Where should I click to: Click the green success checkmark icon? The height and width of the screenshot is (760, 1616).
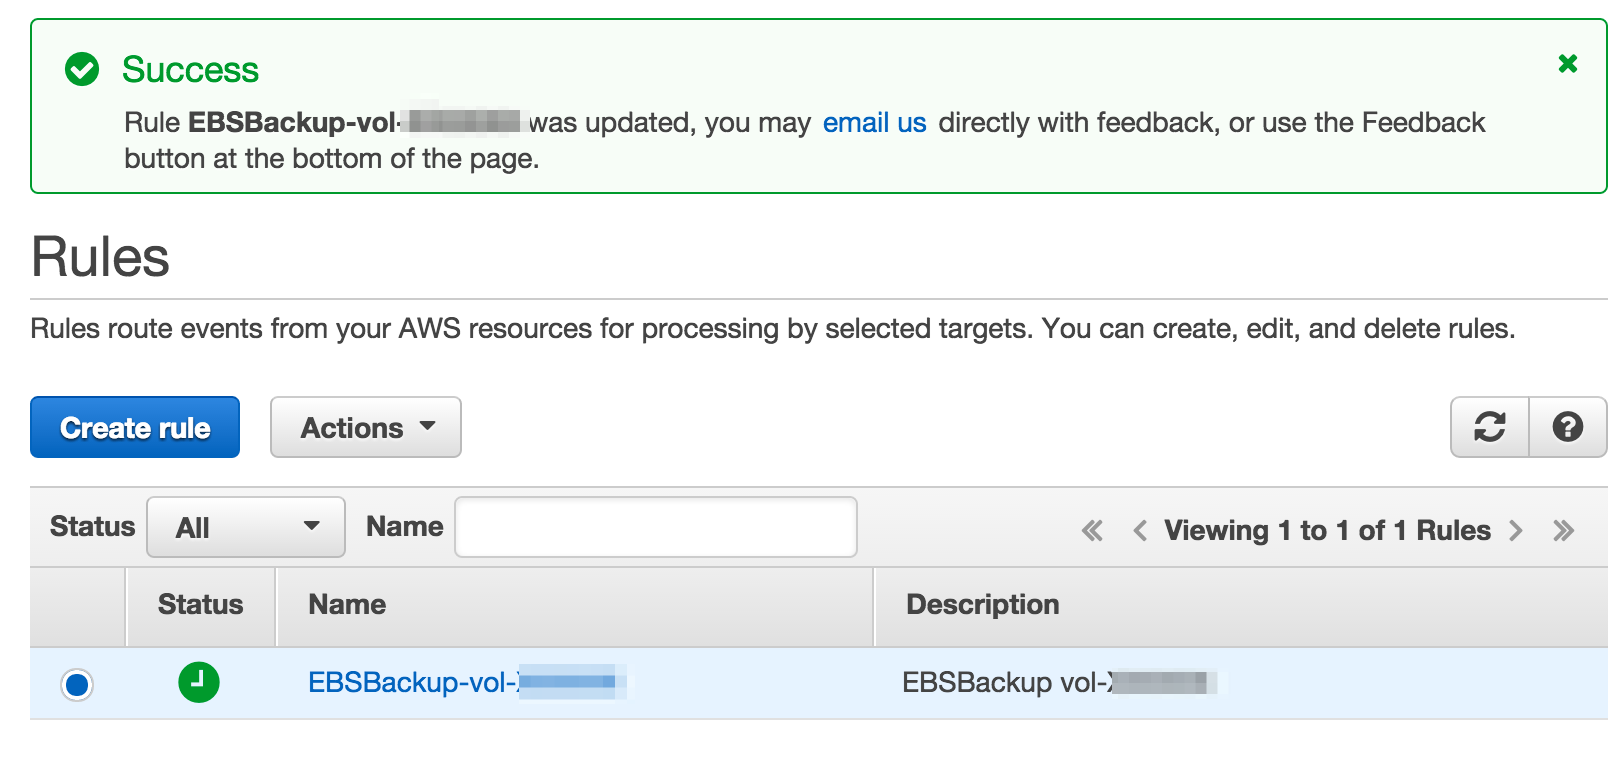[x=82, y=69]
